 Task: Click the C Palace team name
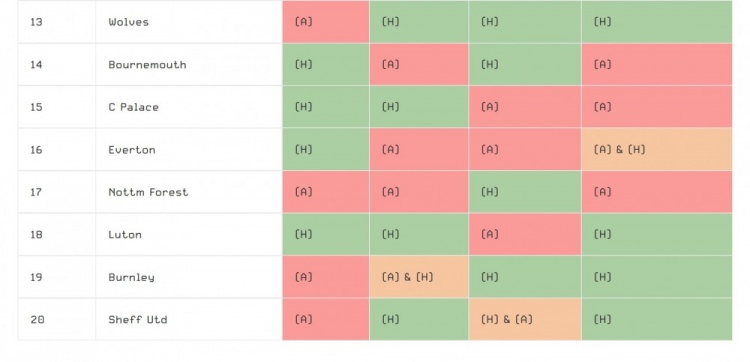pos(133,107)
